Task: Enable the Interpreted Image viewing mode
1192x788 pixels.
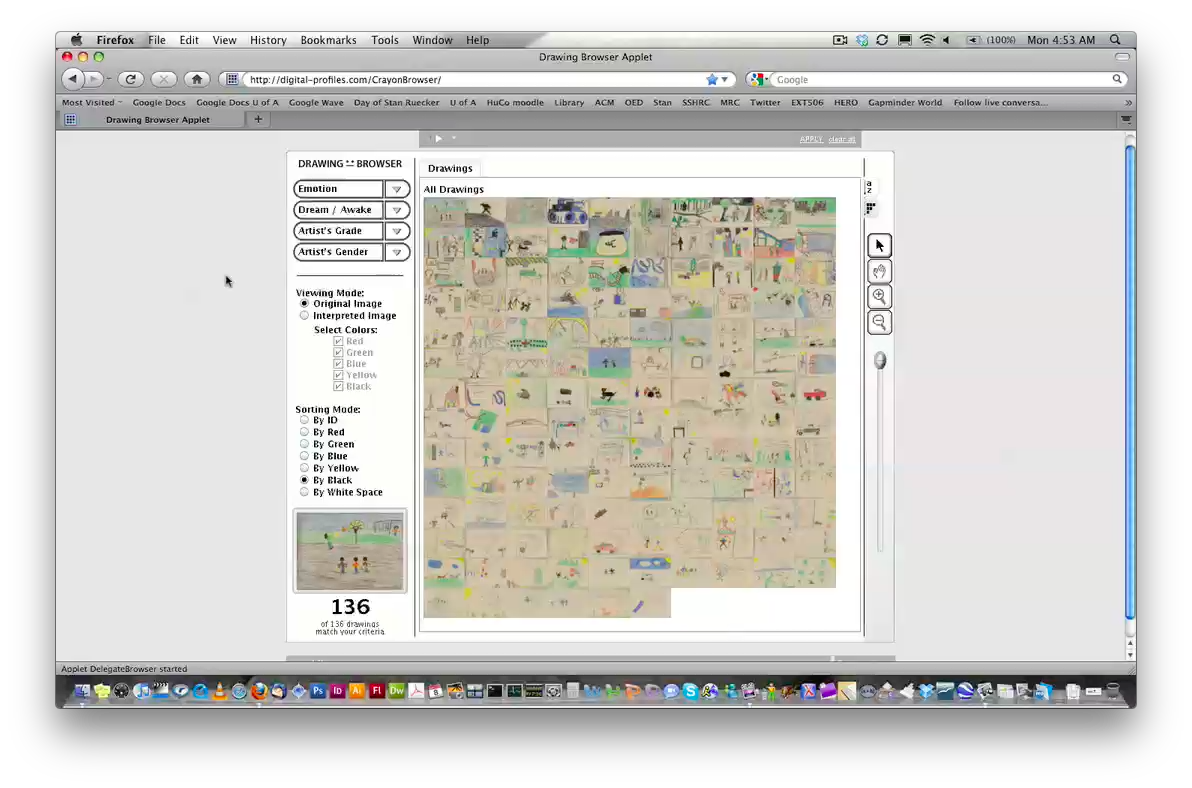Action: tap(304, 315)
